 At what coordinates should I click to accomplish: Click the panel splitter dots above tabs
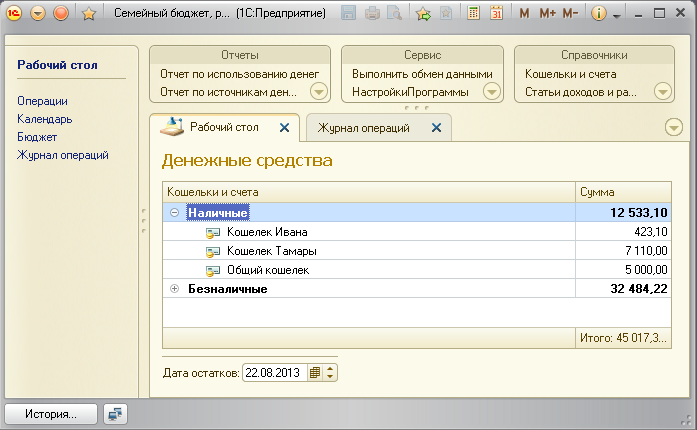point(417,108)
